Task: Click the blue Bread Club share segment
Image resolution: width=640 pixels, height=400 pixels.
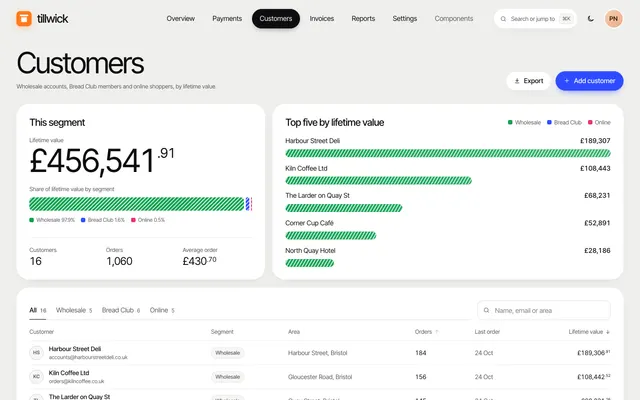Action: pos(247,204)
